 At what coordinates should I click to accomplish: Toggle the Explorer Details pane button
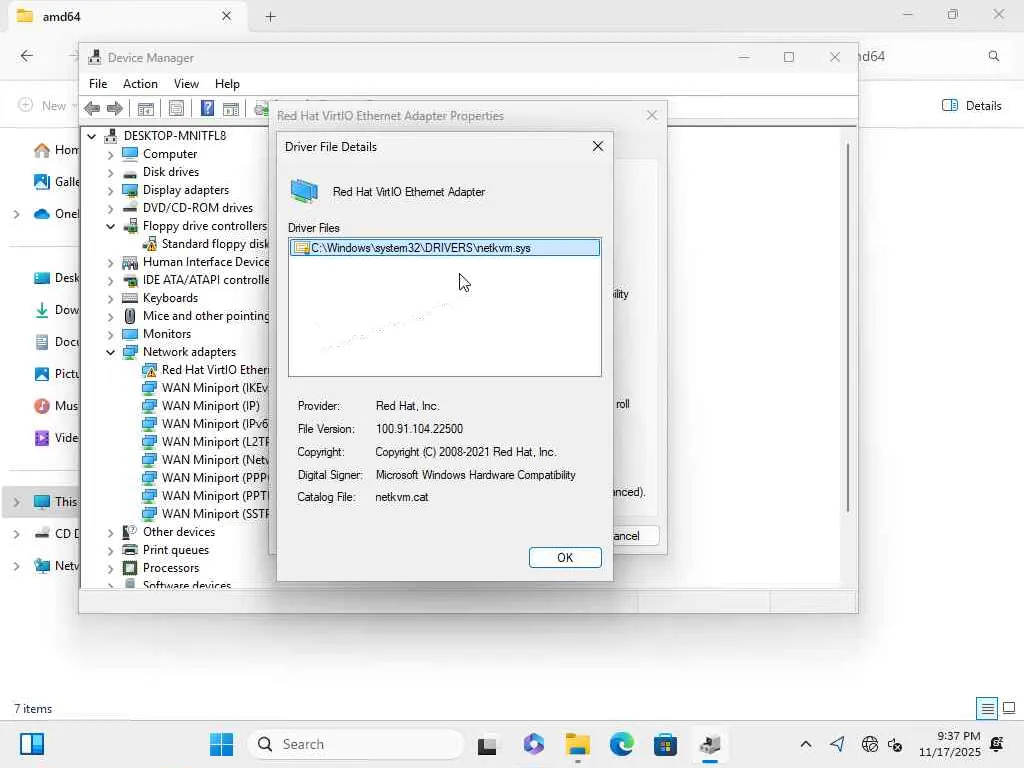[972, 106]
